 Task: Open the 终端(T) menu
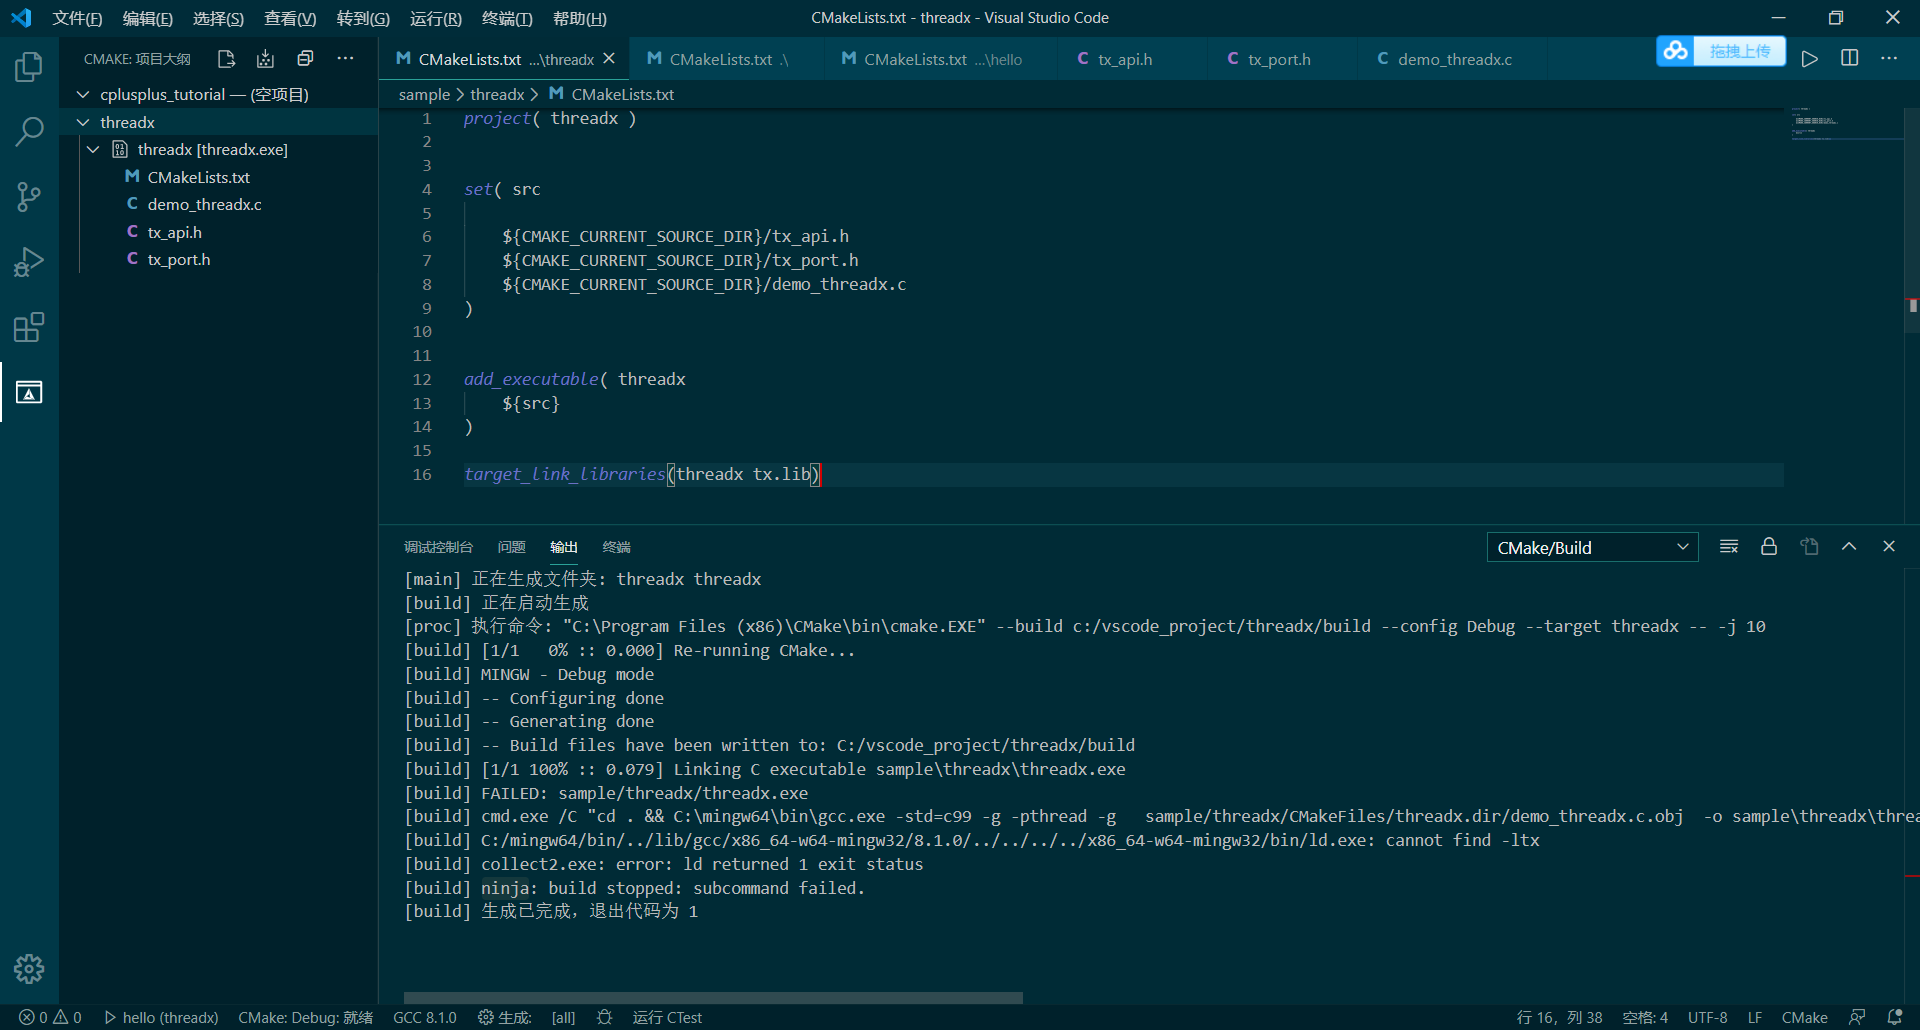[x=507, y=18]
